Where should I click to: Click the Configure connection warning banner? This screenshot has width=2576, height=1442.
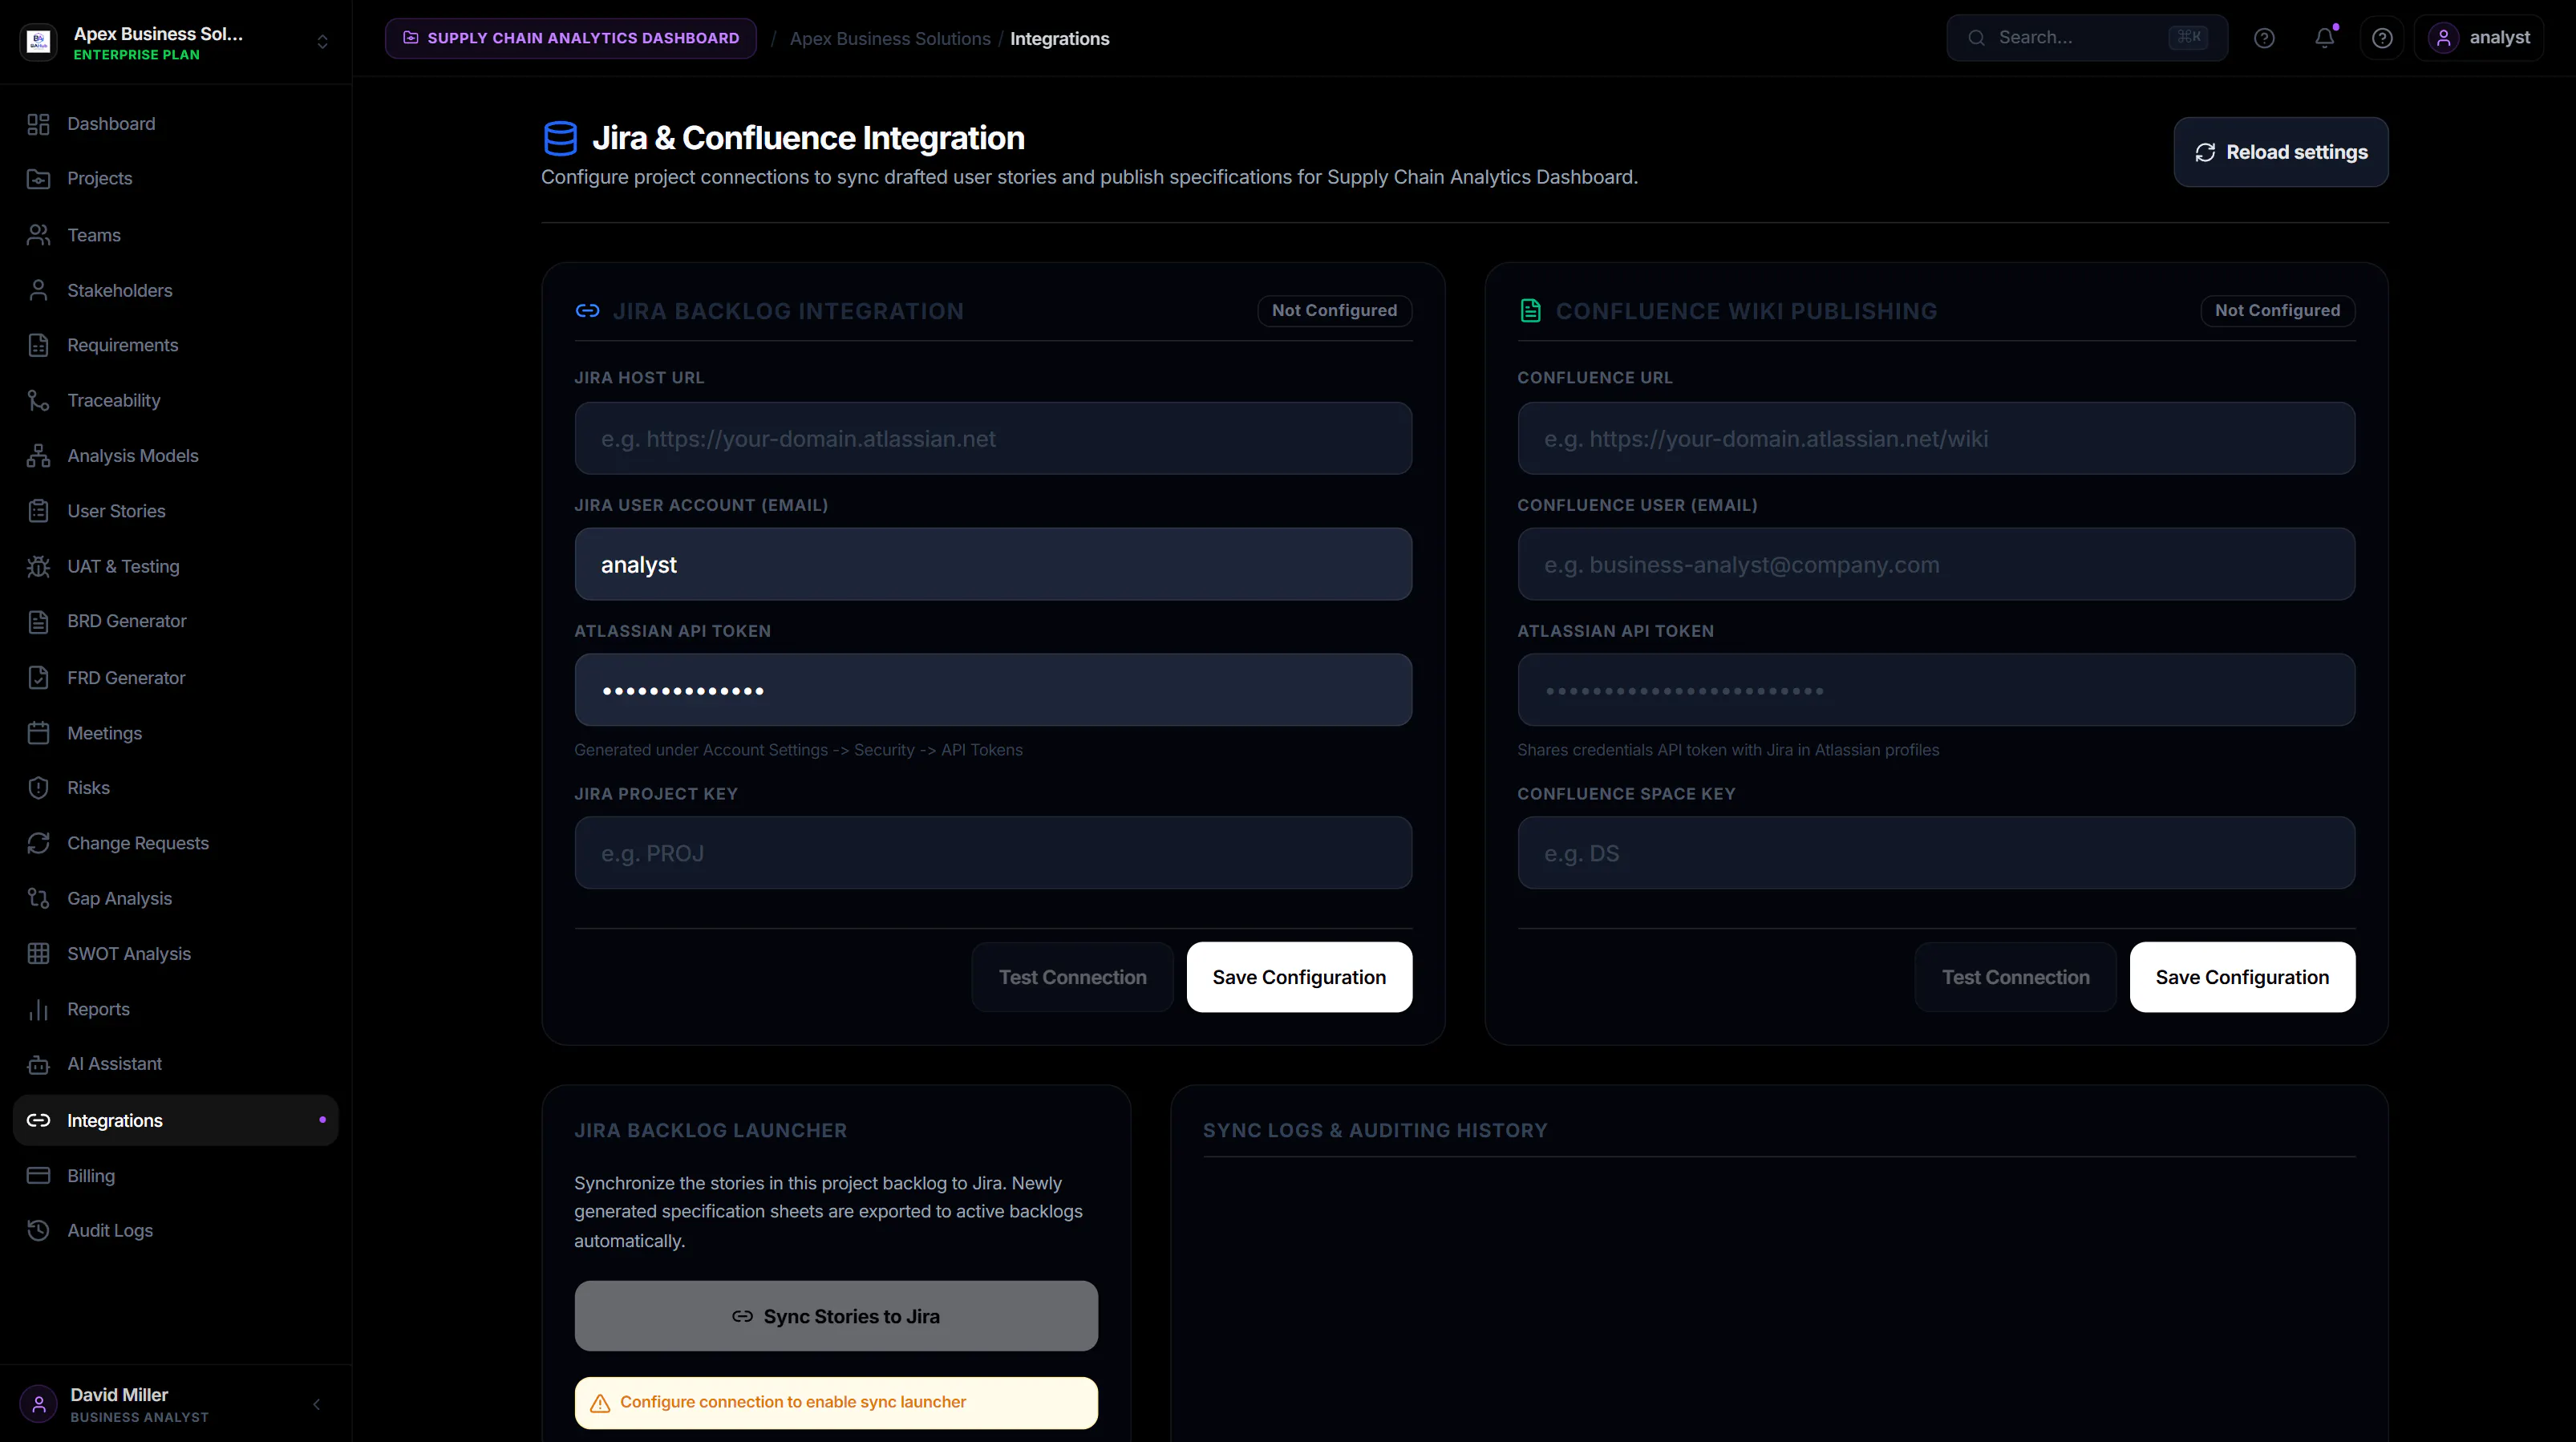coord(836,1402)
